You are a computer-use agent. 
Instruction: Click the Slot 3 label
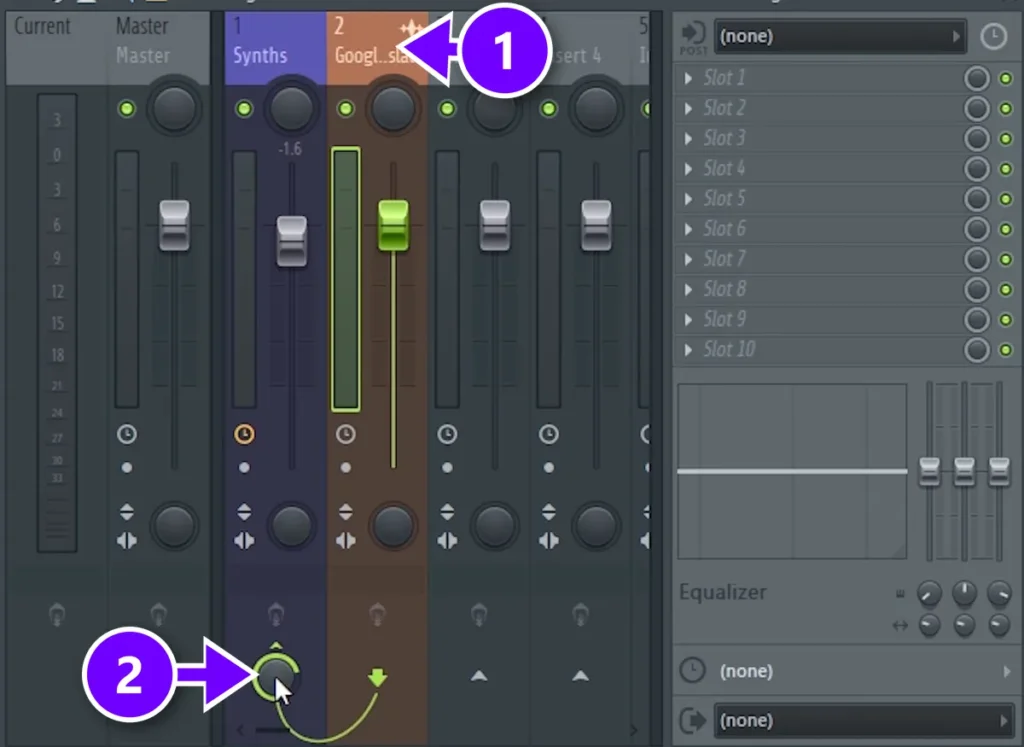(x=724, y=138)
